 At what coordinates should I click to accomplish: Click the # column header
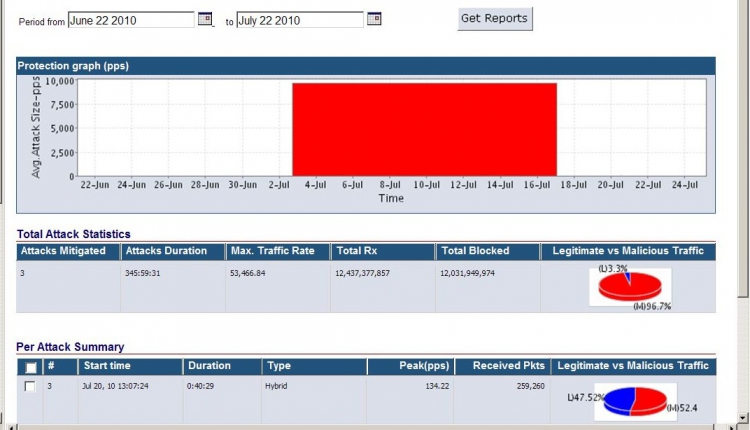(60, 366)
